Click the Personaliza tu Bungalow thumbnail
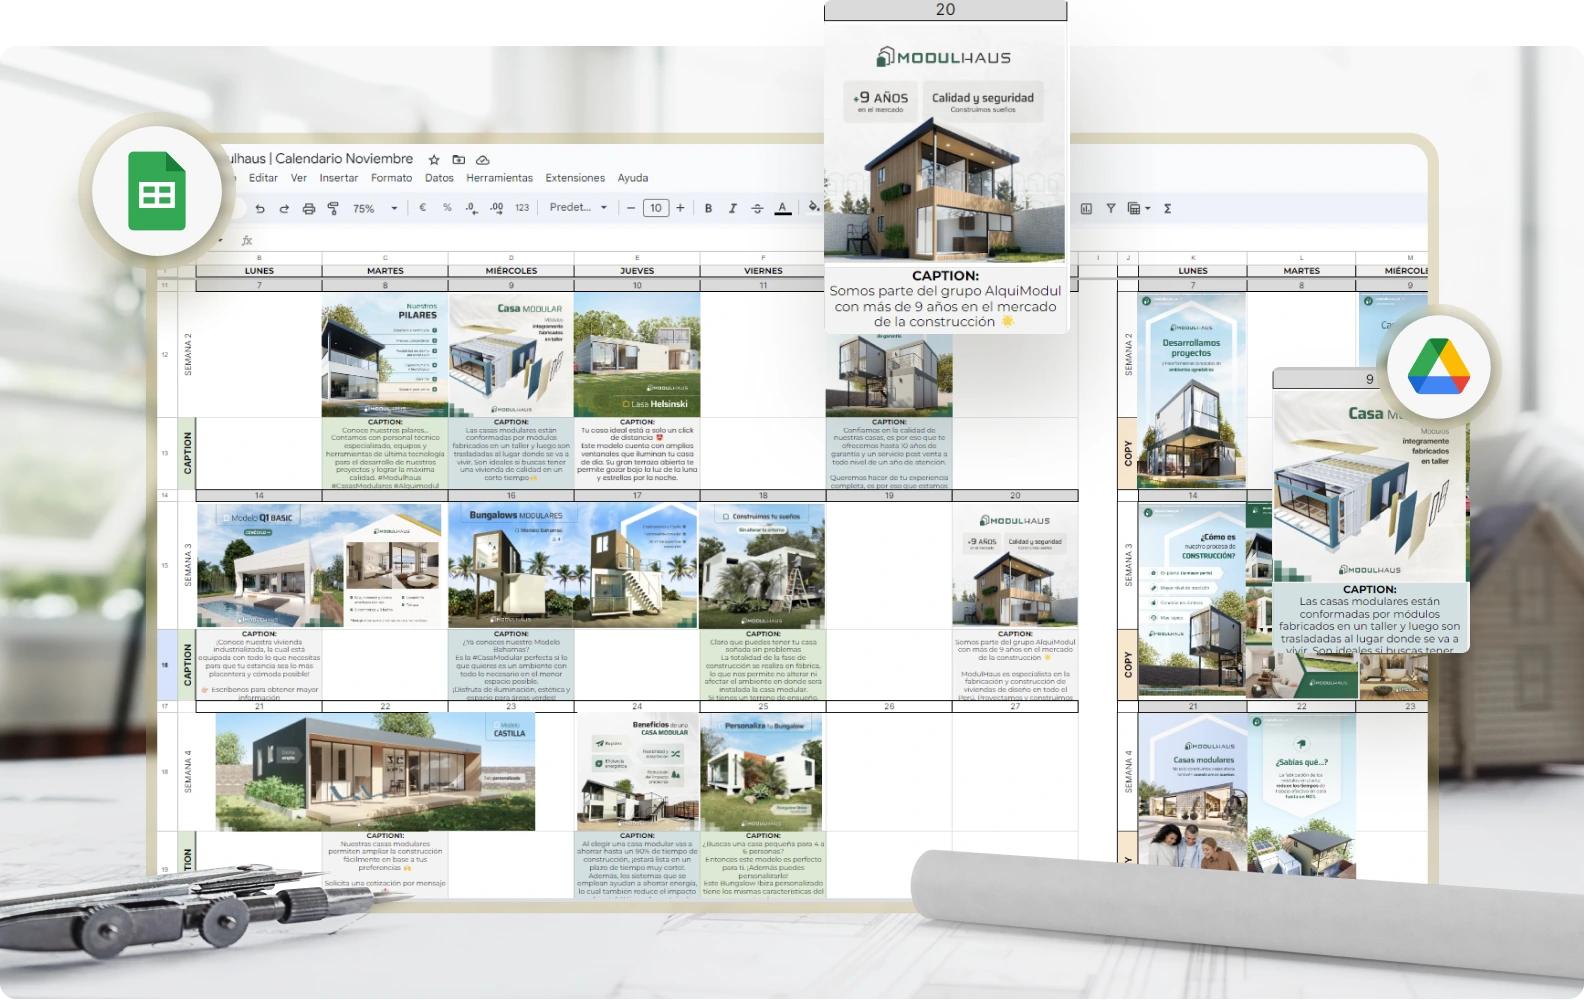Image resolution: width=1584 pixels, height=1000 pixels. point(762,771)
